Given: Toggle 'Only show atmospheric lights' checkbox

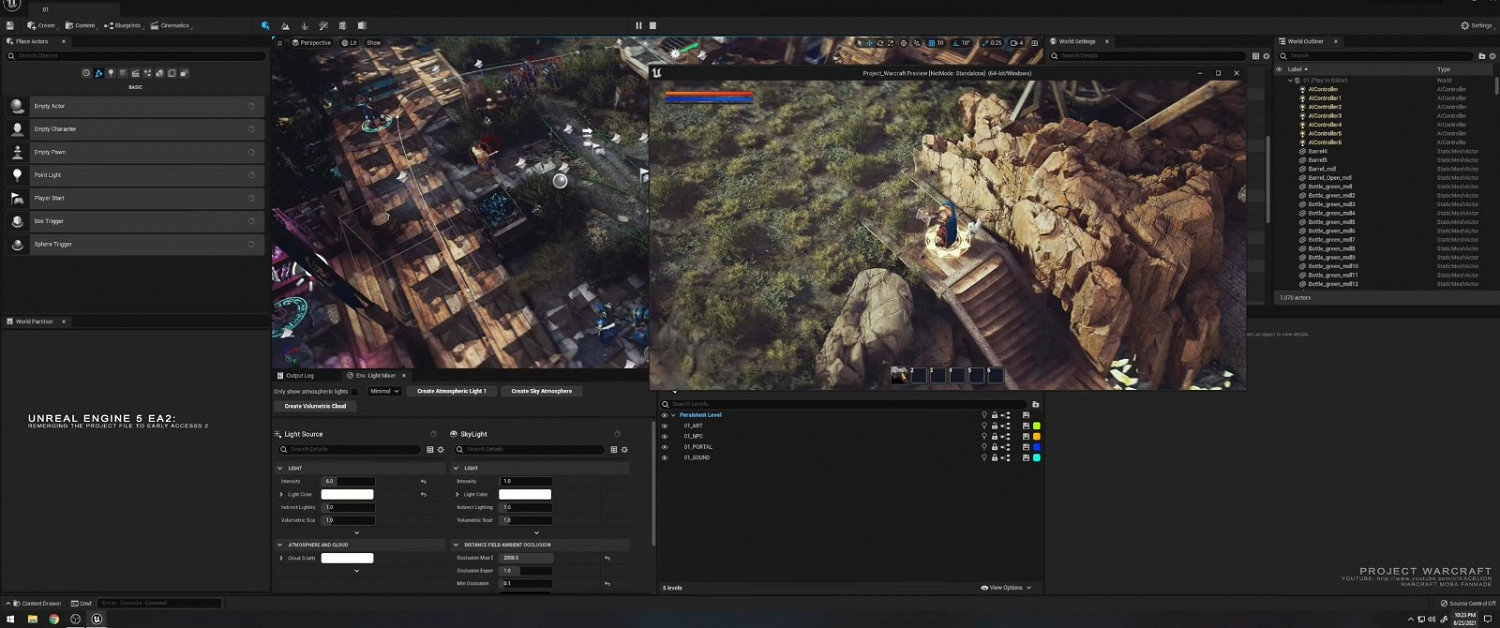Looking at the screenshot, I should tap(354, 391).
